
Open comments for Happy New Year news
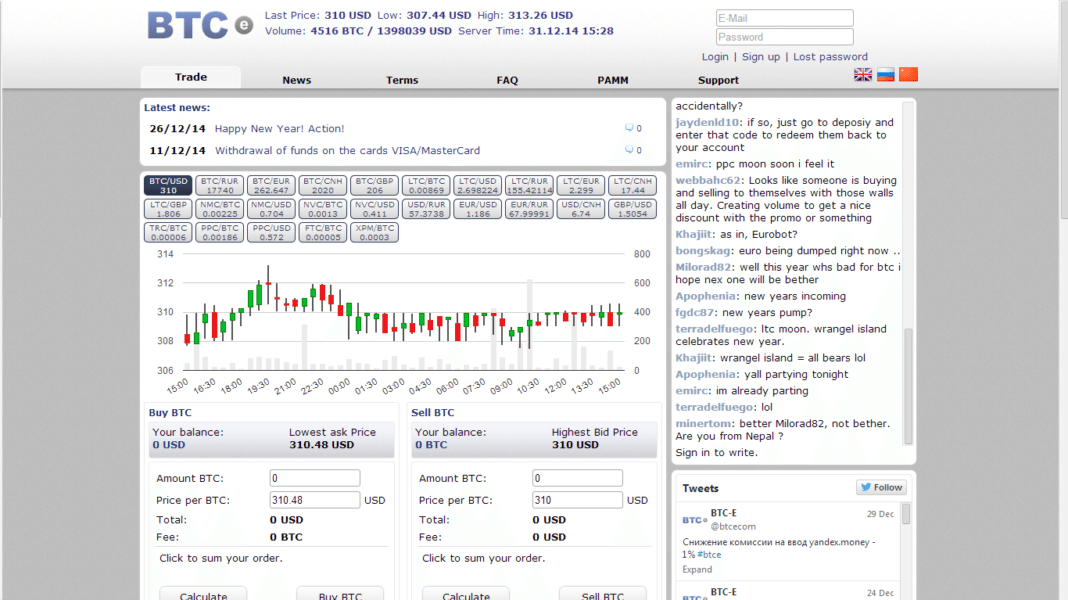coord(633,128)
